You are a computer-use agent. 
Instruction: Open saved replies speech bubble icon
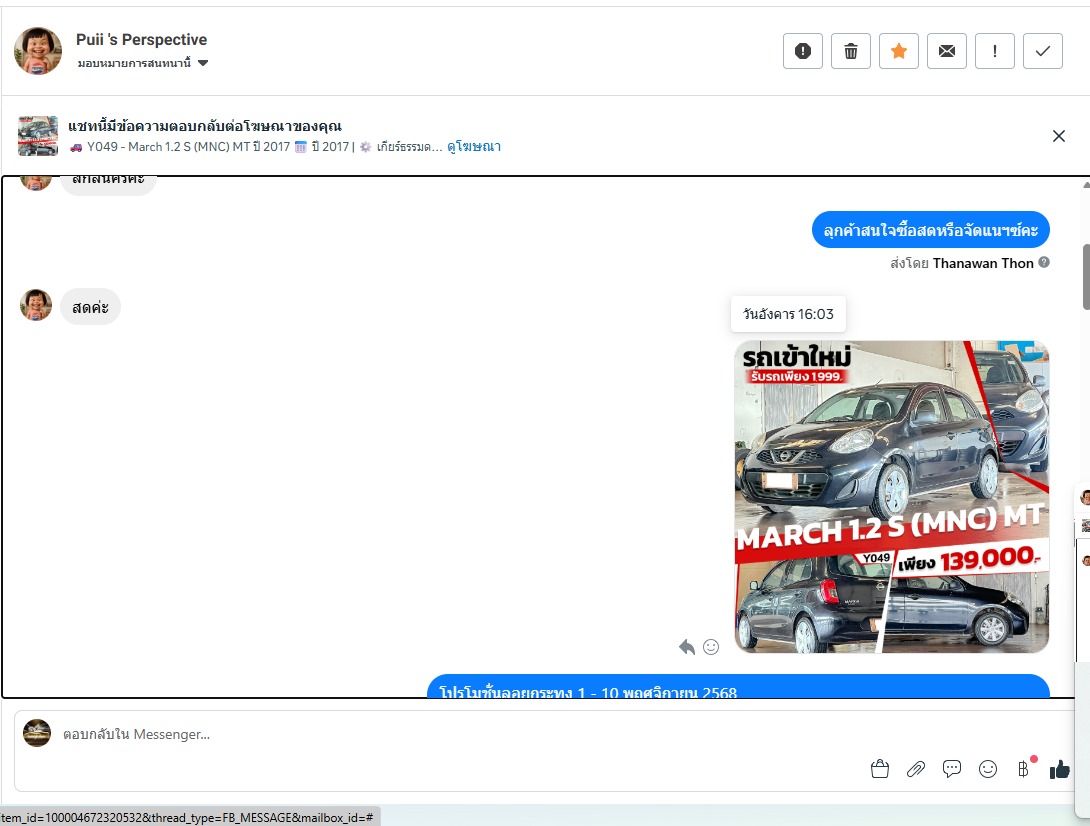(x=952, y=769)
